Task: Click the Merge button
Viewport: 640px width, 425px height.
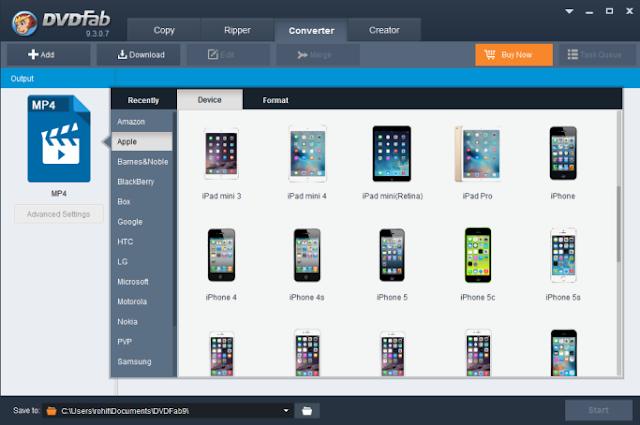Action: pyautogui.click(x=318, y=55)
